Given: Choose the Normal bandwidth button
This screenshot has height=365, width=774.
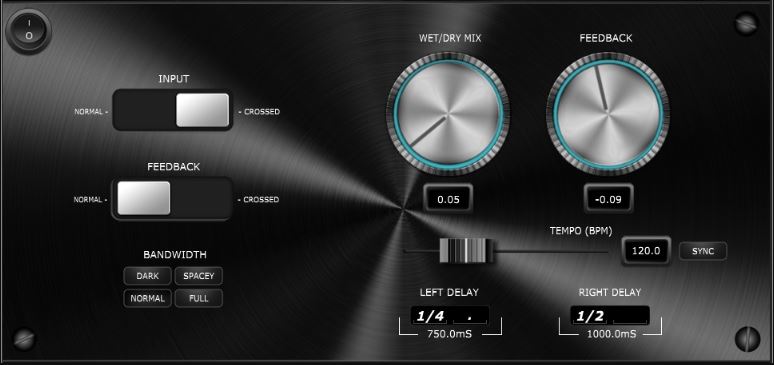Looking at the screenshot, I should [x=148, y=298].
